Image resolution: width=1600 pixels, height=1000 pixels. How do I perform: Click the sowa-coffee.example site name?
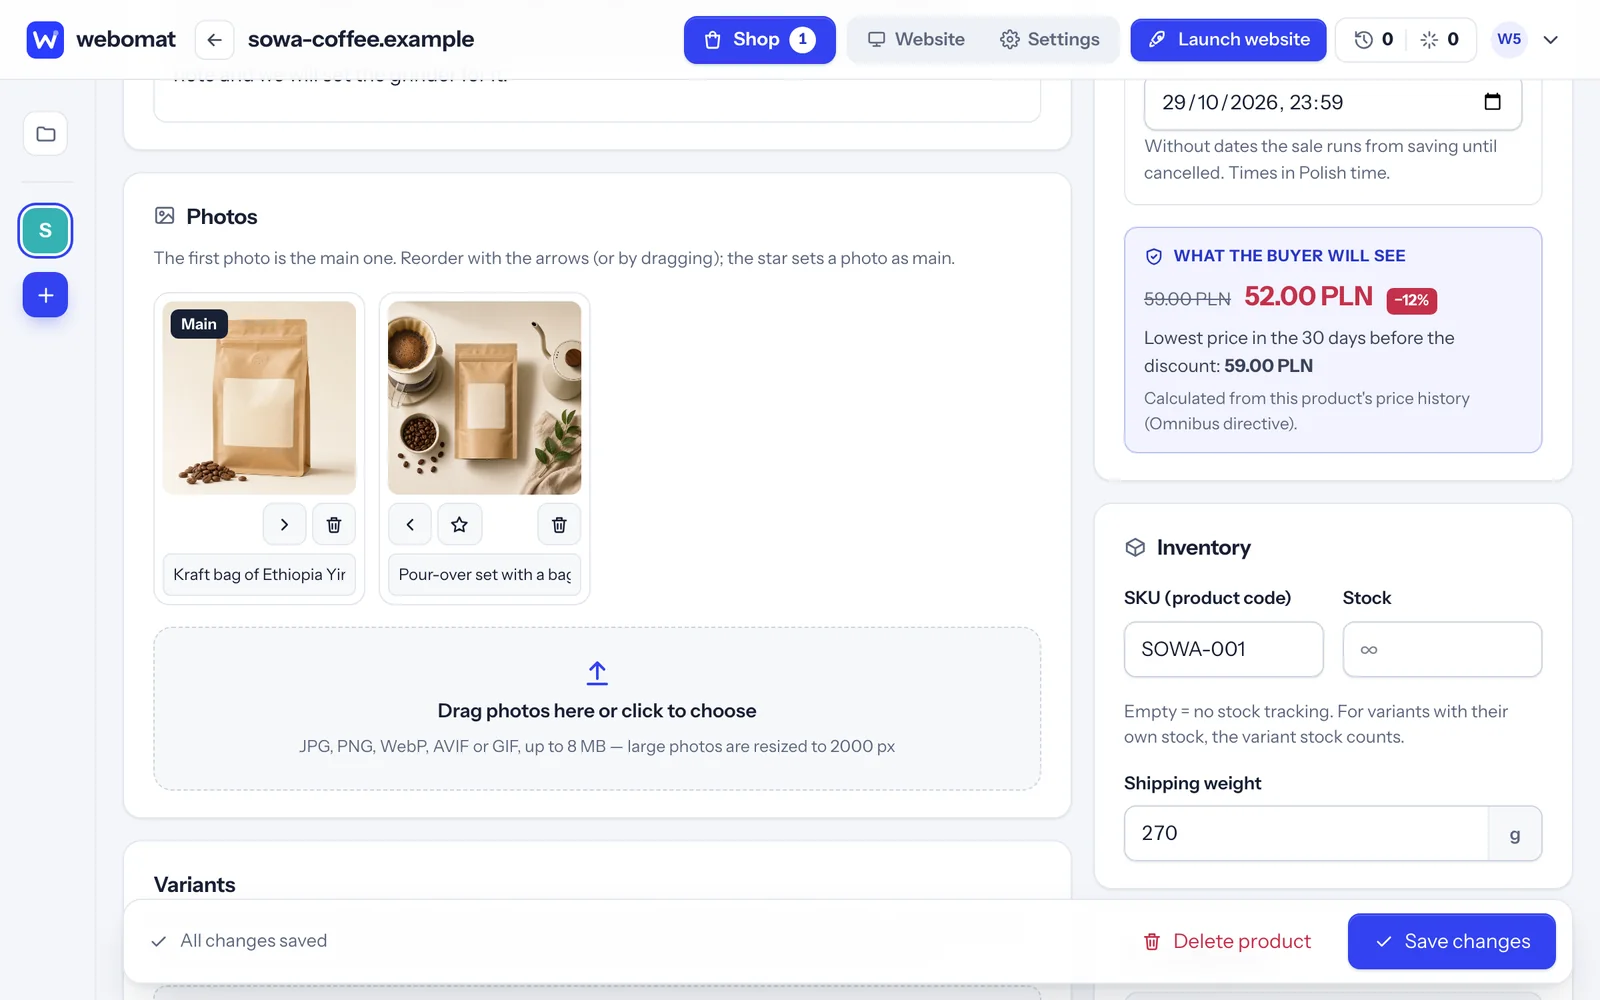point(361,40)
